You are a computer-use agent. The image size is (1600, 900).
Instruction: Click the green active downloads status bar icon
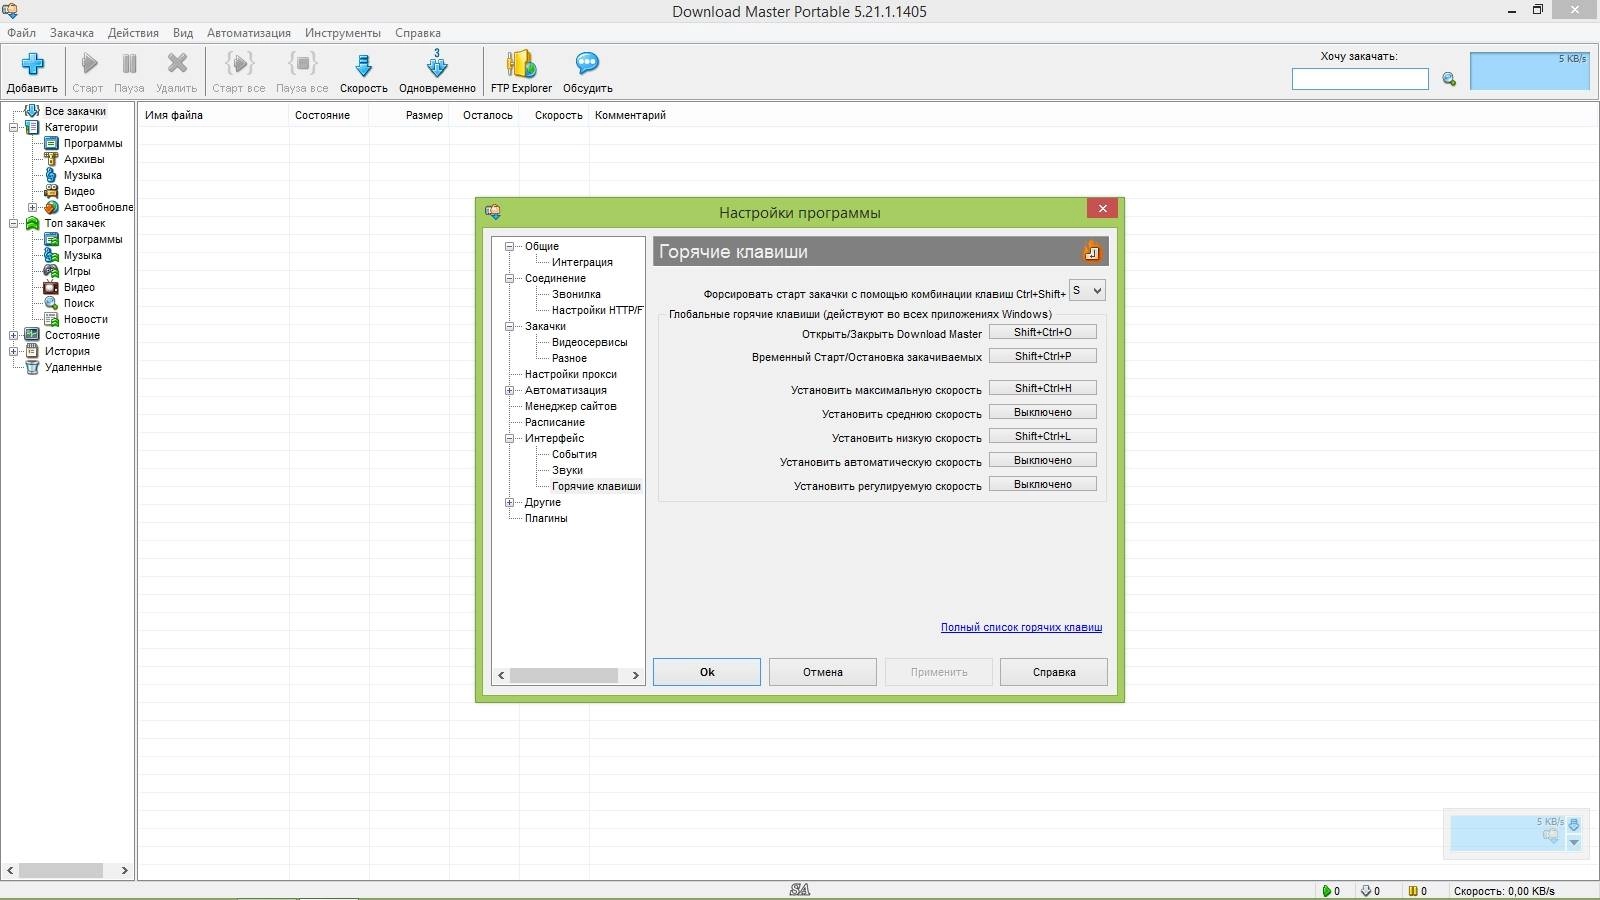(x=1327, y=891)
